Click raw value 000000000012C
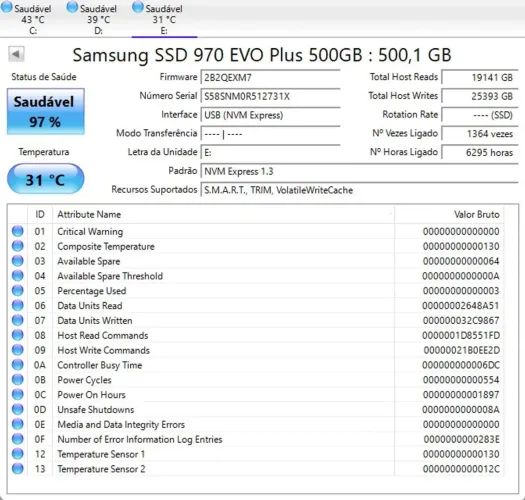This screenshot has width=525, height=500. click(461, 469)
